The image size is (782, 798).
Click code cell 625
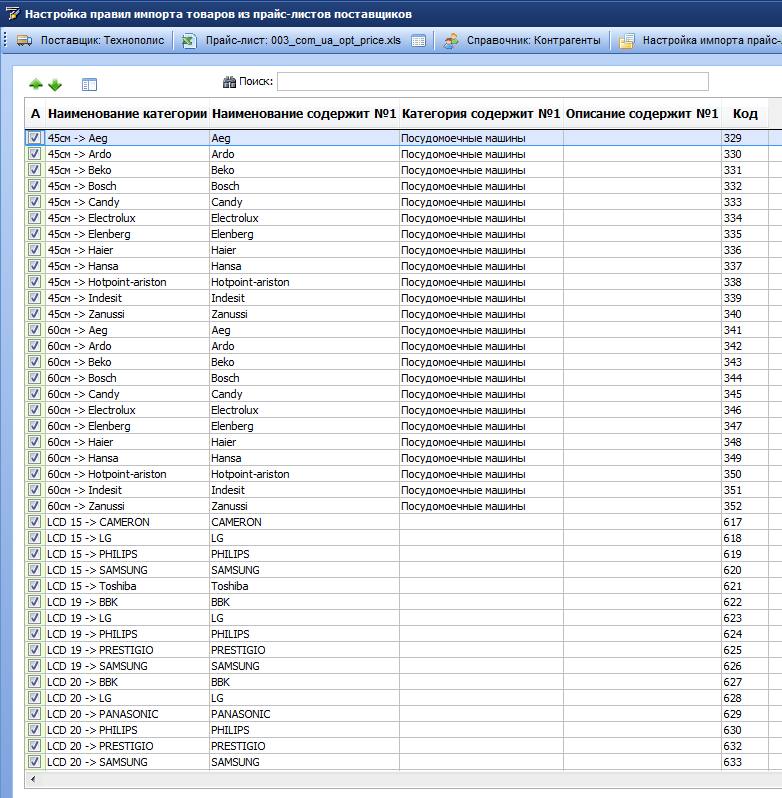(745, 650)
